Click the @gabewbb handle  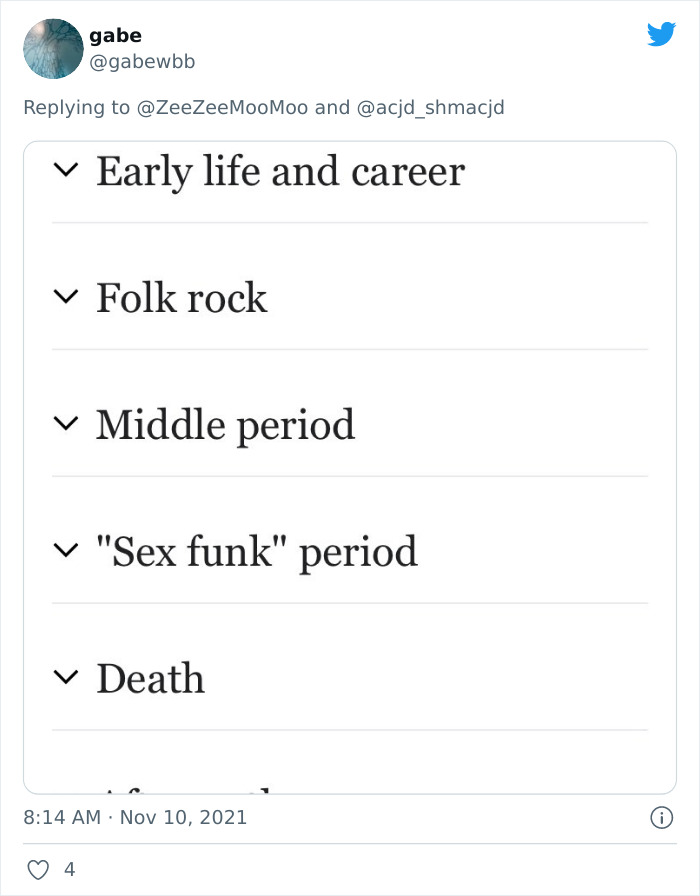(x=145, y=60)
